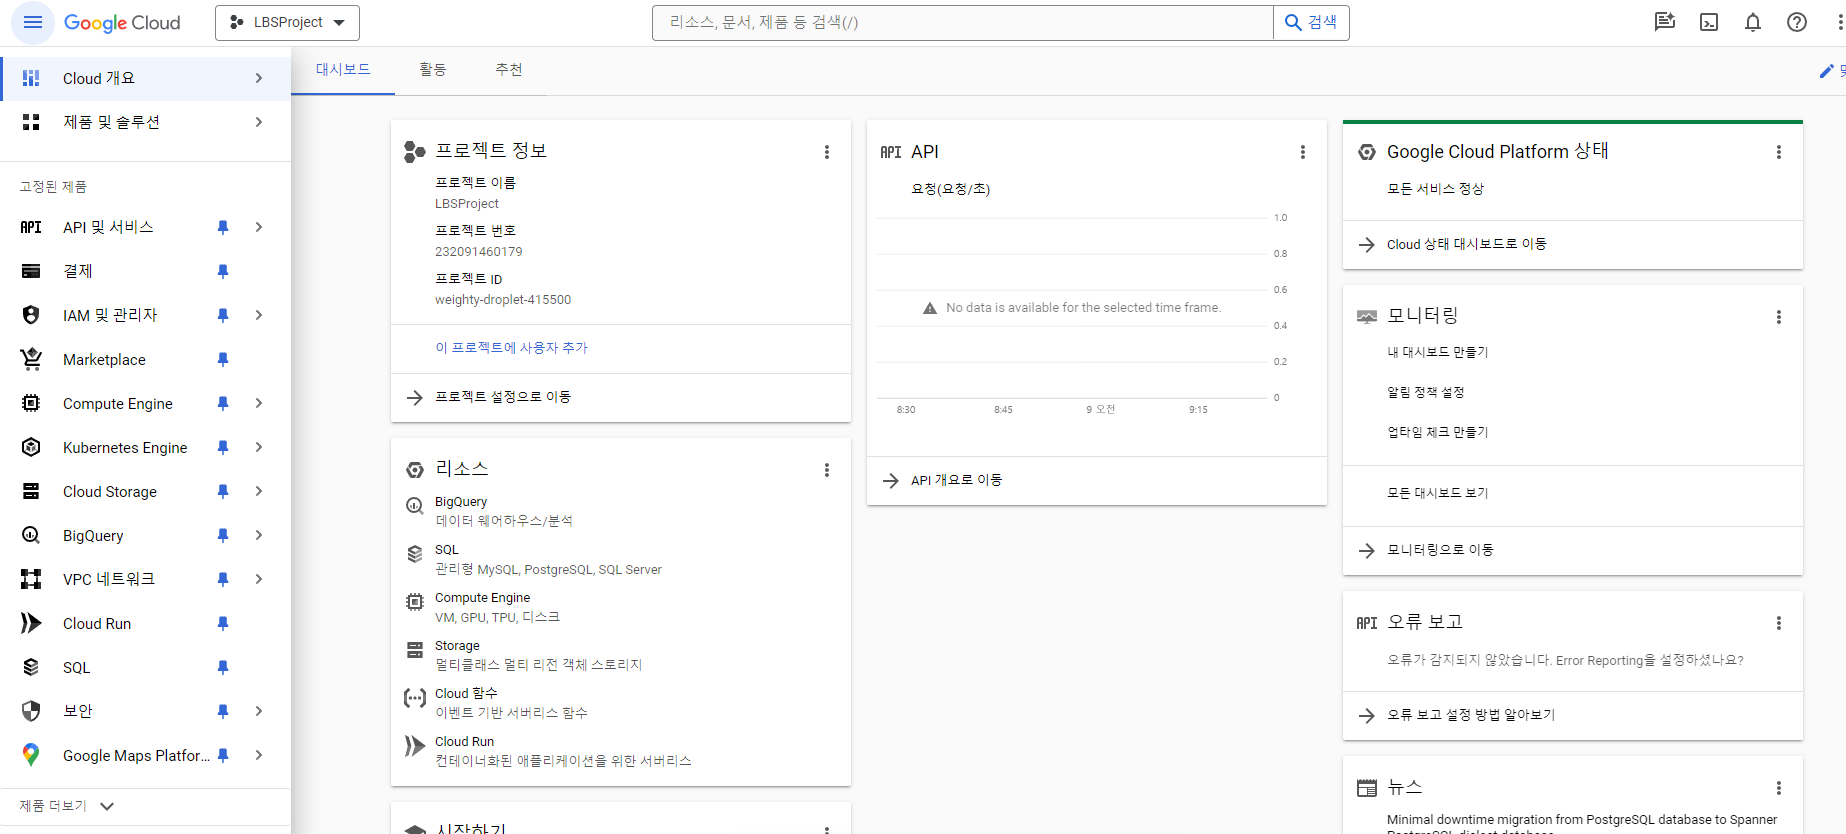This screenshot has width=1846, height=834.
Task: Unpin Cloud Storage from sidebar
Action: [x=223, y=491]
